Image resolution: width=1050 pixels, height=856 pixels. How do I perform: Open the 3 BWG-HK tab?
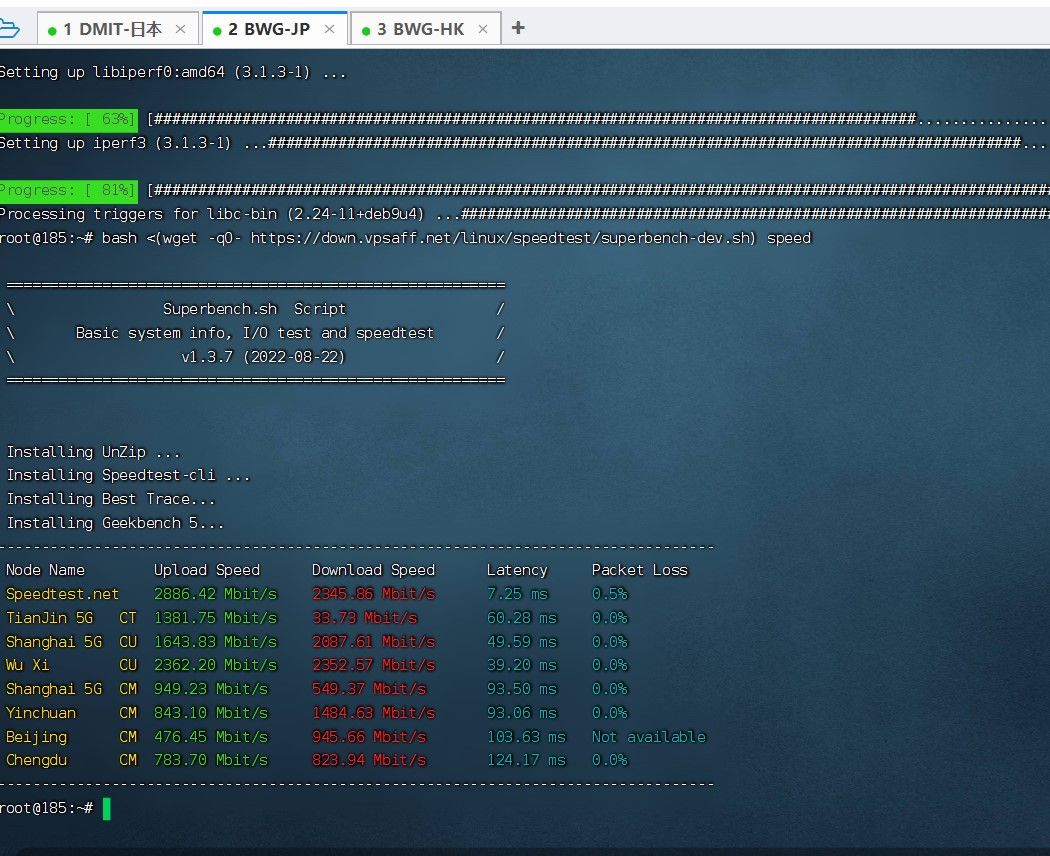(426, 29)
